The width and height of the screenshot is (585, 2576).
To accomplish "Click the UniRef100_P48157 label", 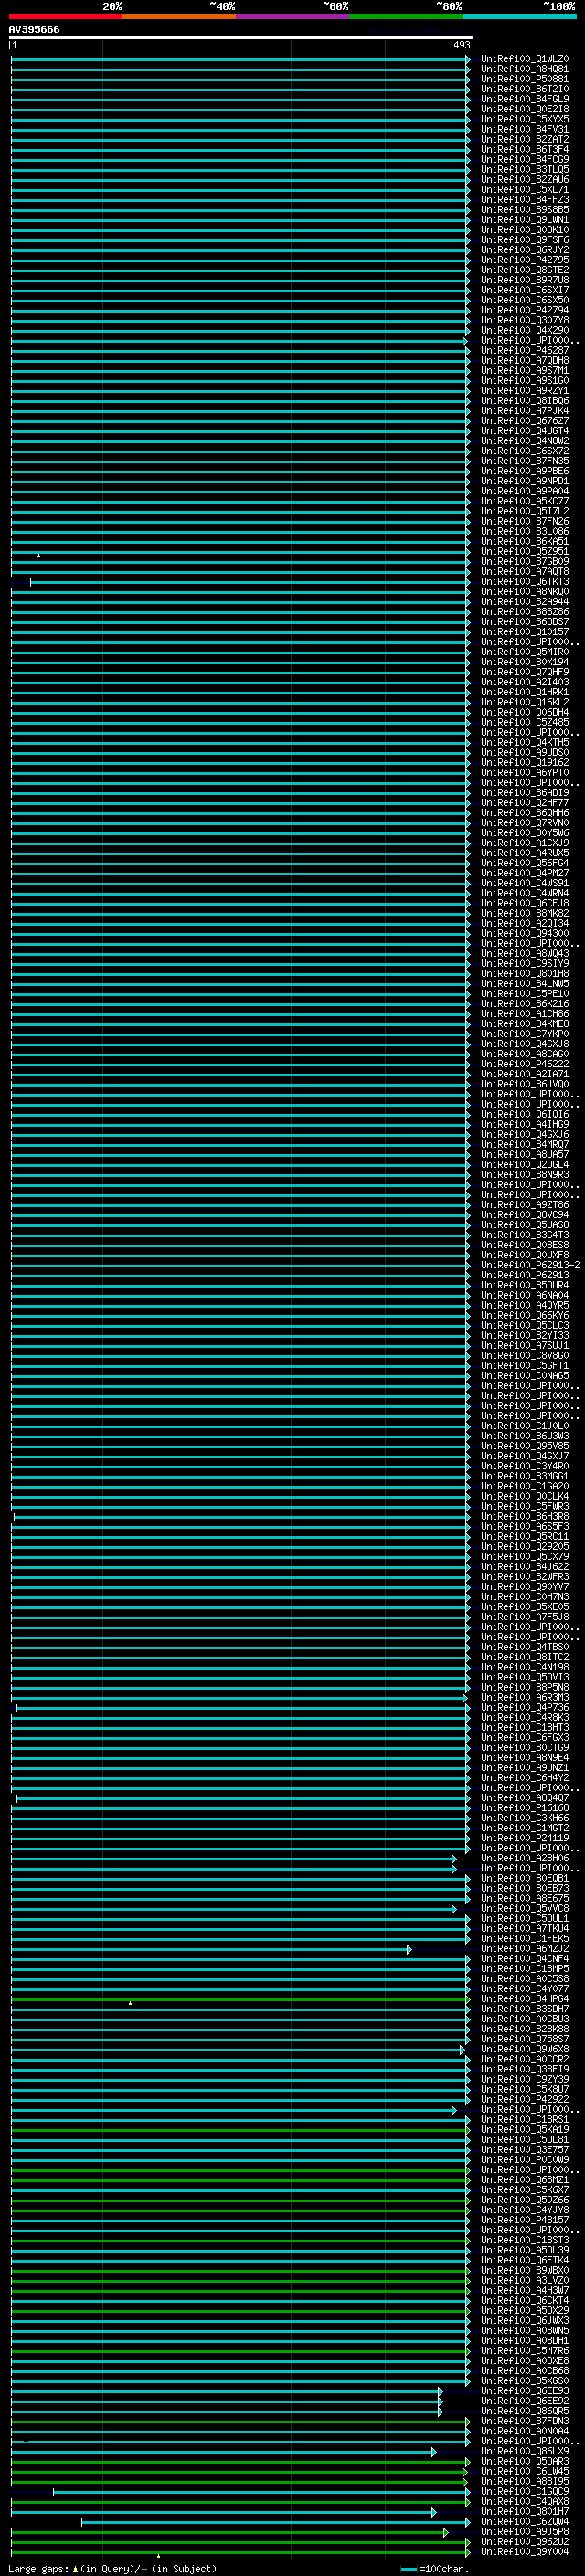I will point(524,2221).
